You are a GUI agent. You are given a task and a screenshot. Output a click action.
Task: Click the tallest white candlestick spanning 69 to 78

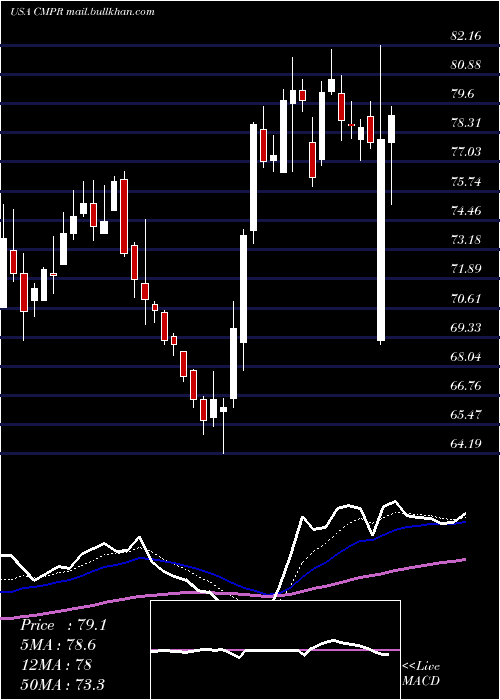(x=381, y=240)
